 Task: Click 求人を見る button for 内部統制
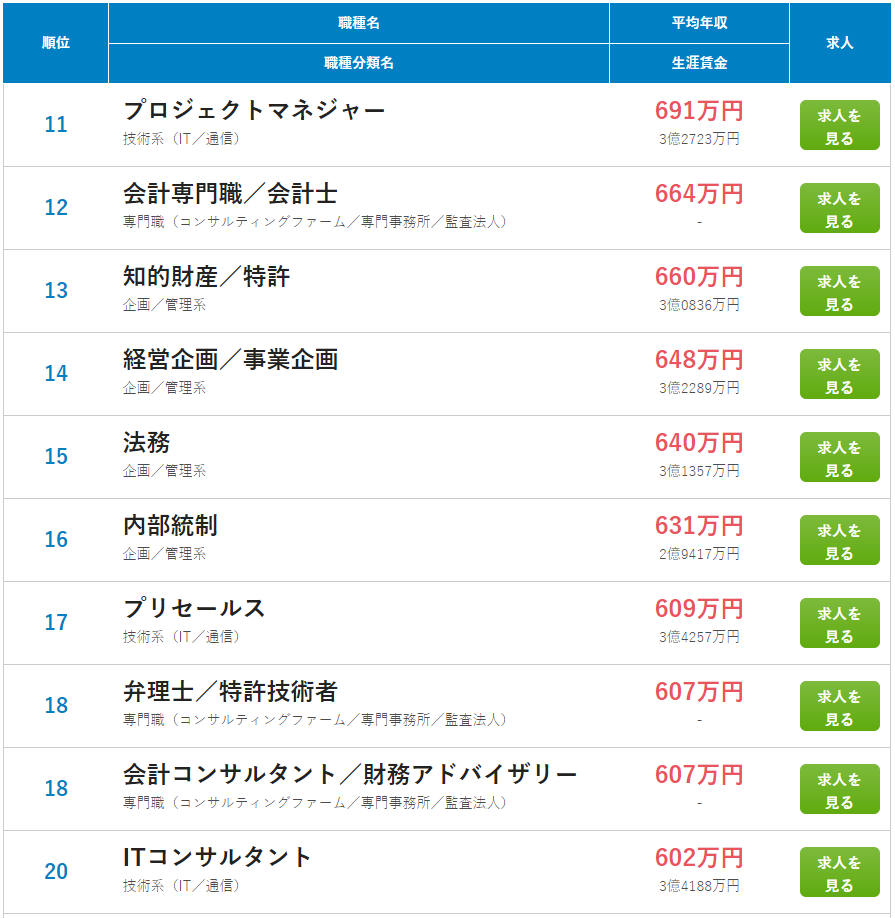(x=839, y=541)
